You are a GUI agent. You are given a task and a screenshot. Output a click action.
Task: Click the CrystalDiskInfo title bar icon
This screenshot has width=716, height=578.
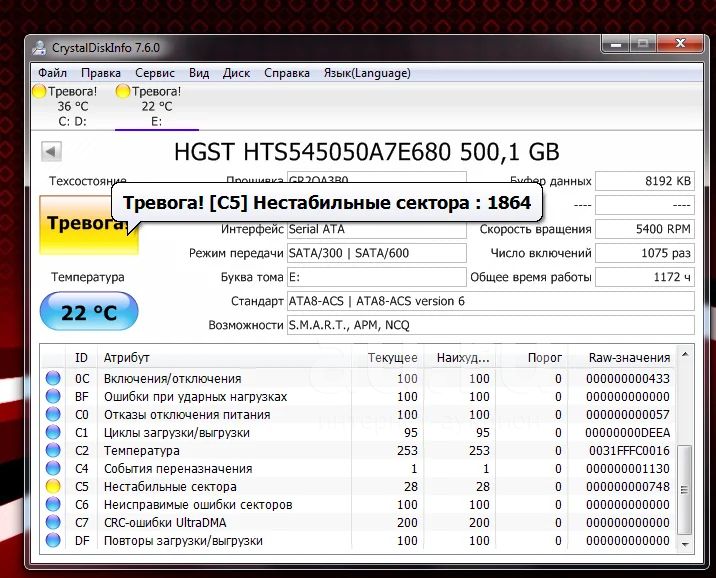pyautogui.click(x=40, y=47)
